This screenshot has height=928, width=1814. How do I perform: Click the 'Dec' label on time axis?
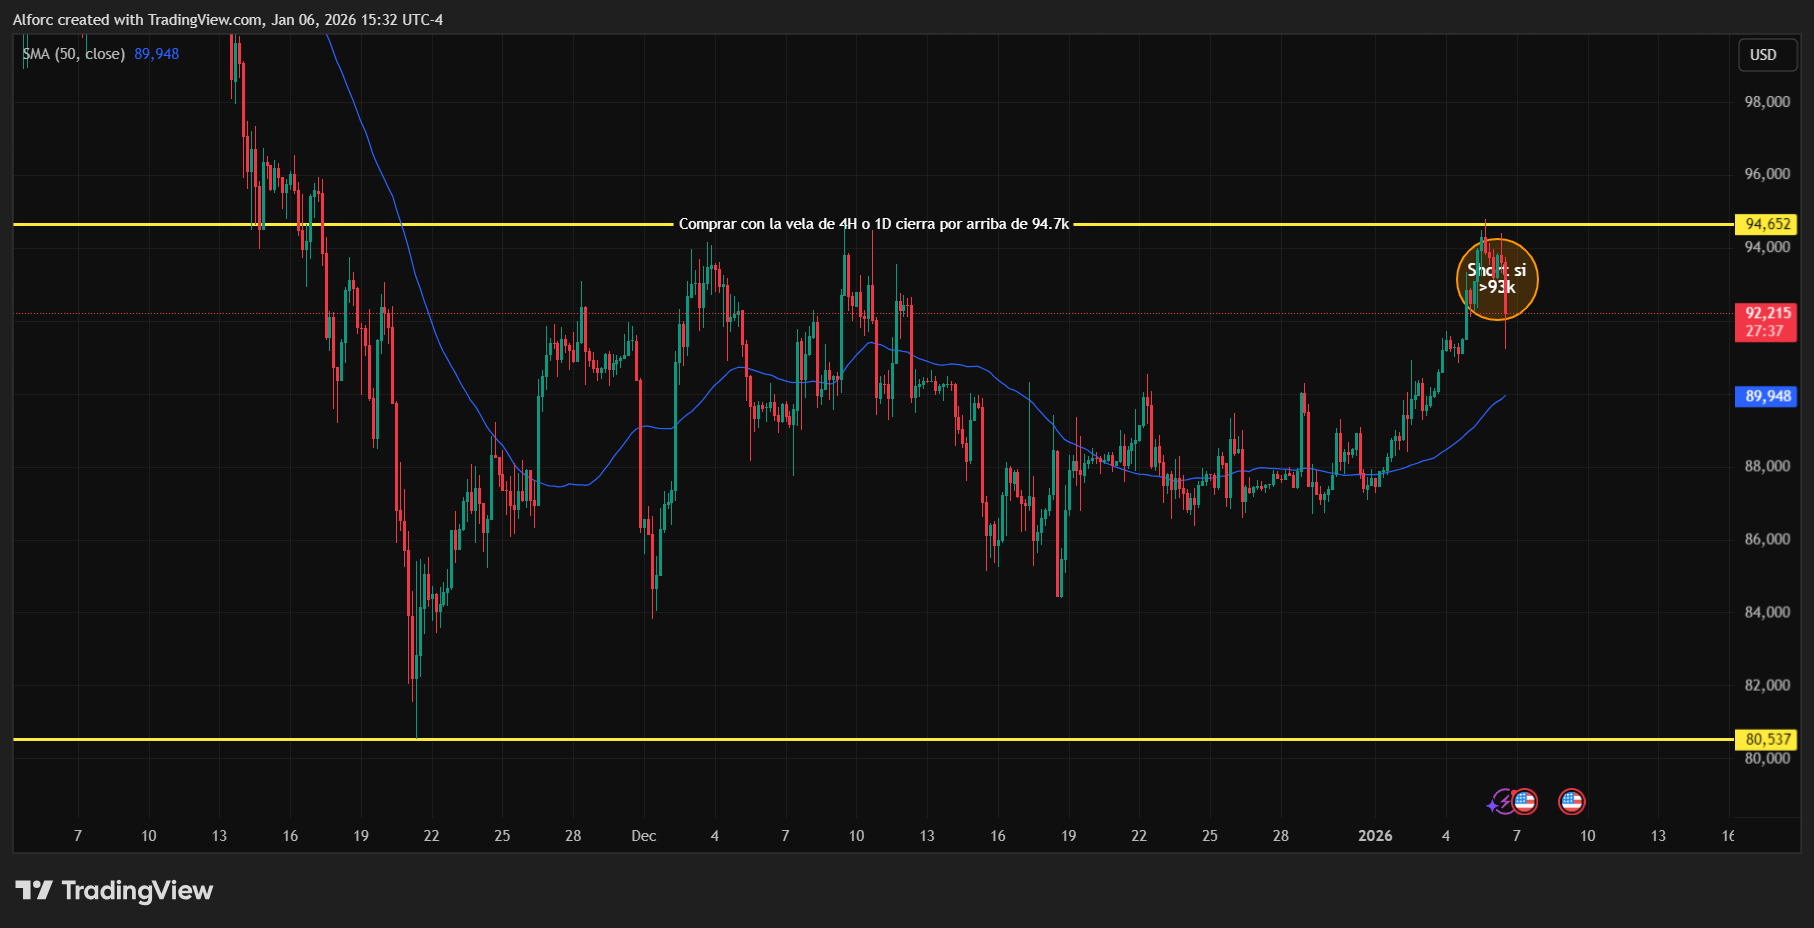tap(644, 836)
